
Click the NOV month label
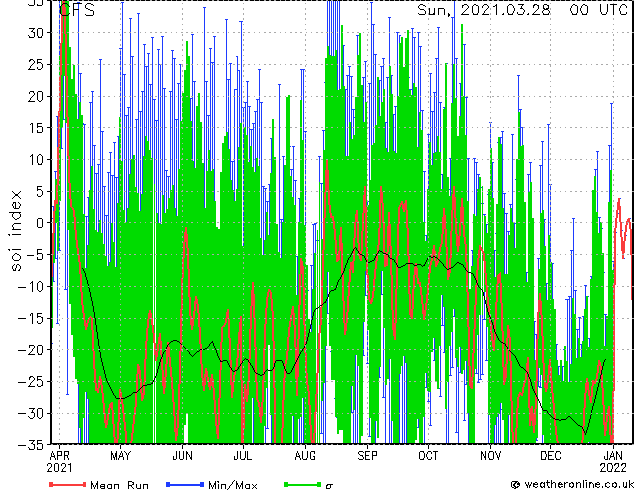coord(490,456)
